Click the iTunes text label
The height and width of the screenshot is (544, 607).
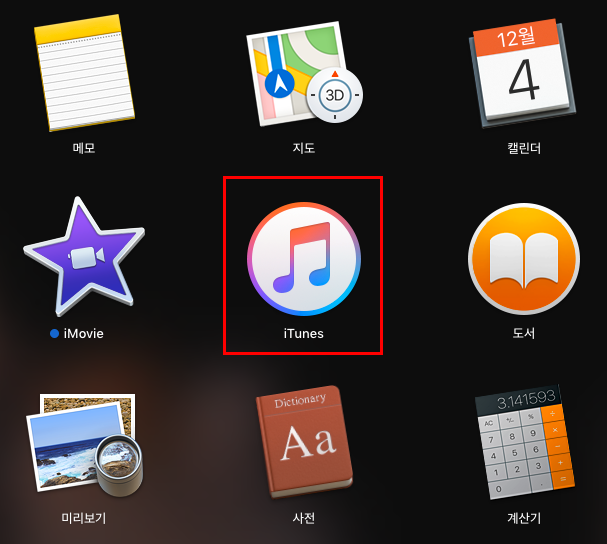tap(304, 333)
